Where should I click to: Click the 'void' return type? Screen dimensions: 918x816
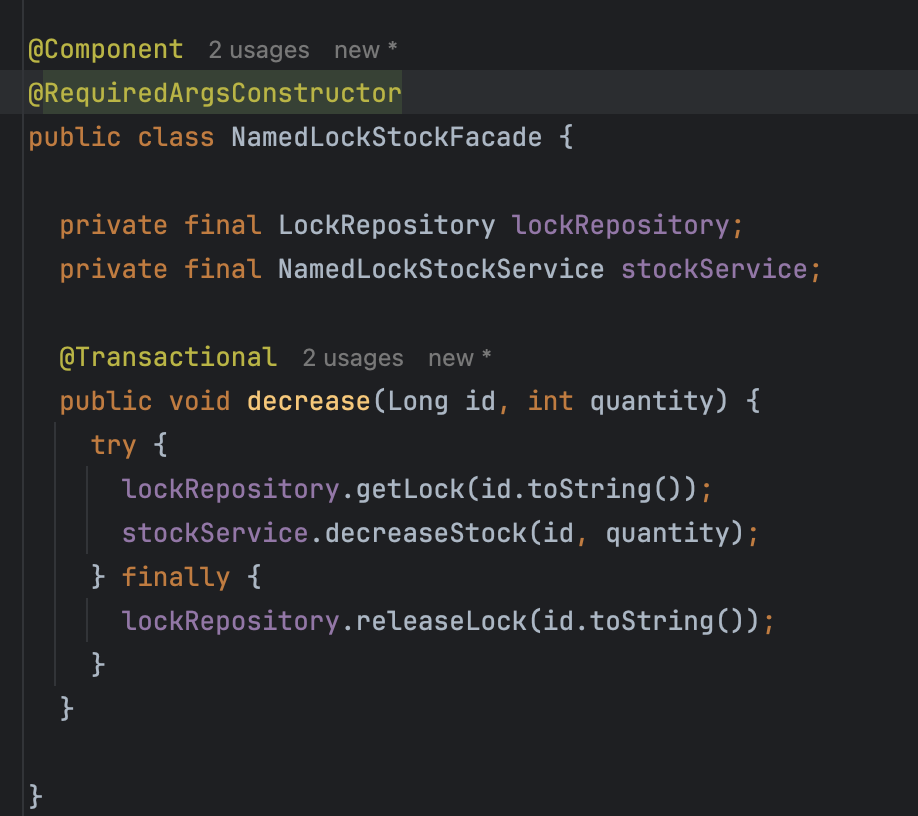[199, 401]
